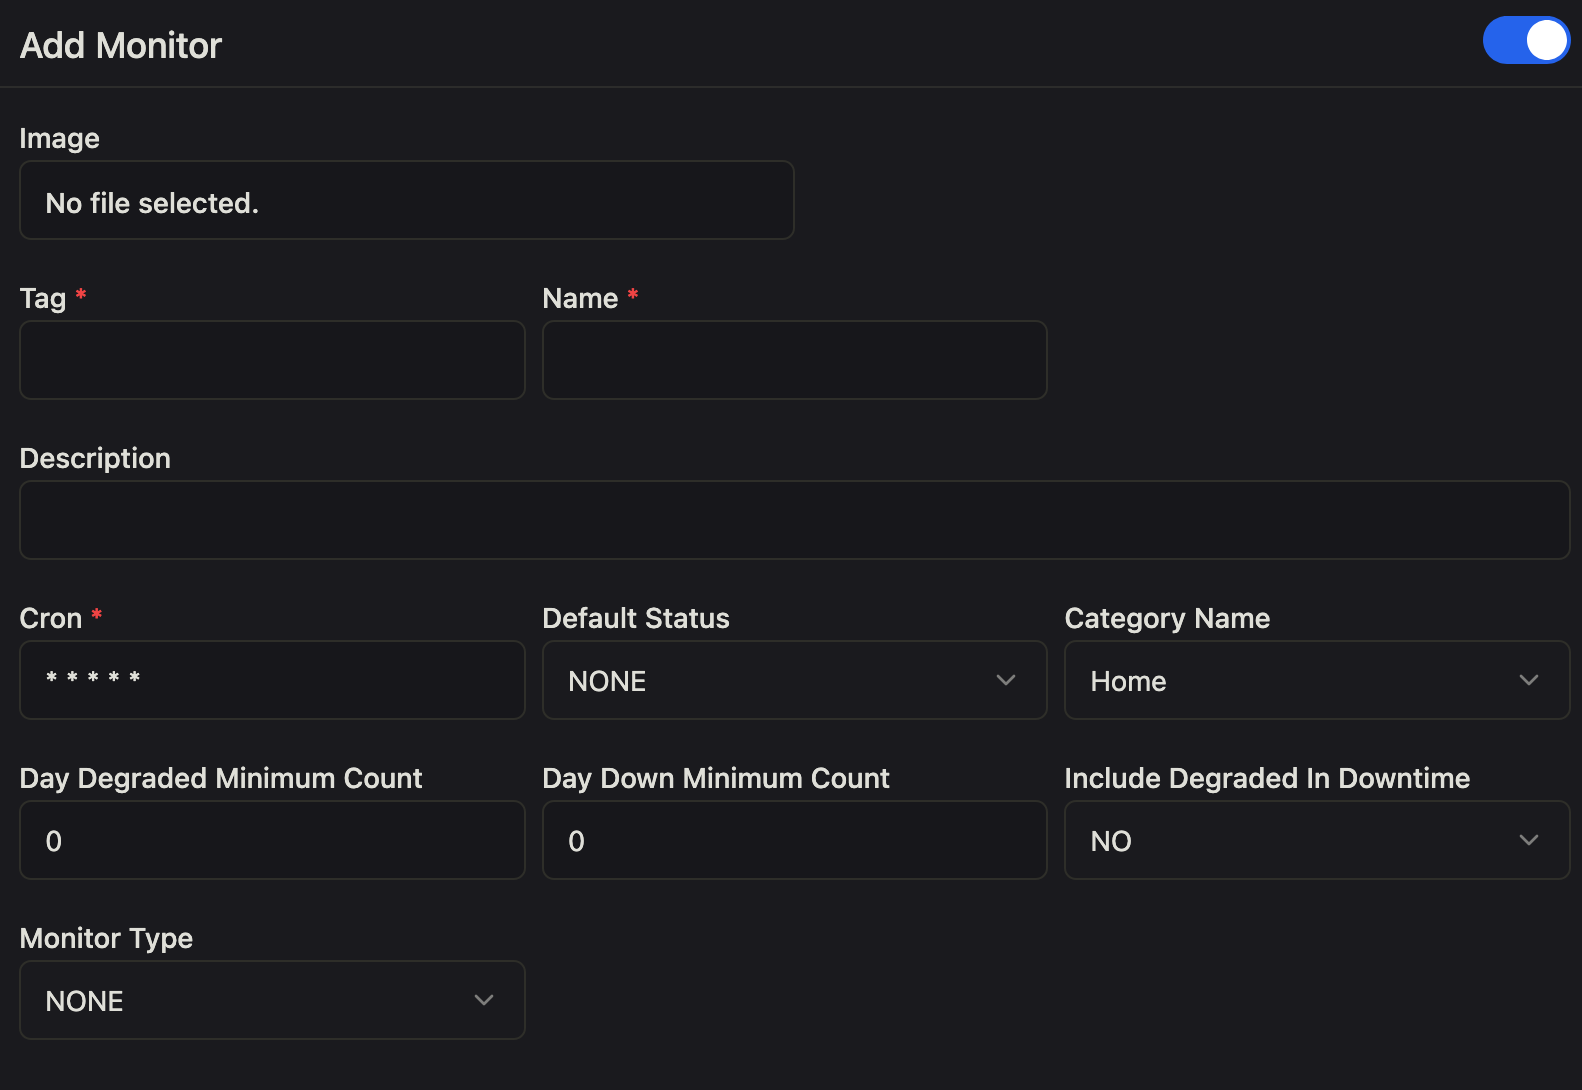Focus the Day Degraded Minimum Count field
This screenshot has width=1582, height=1090.
pos(272,840)
